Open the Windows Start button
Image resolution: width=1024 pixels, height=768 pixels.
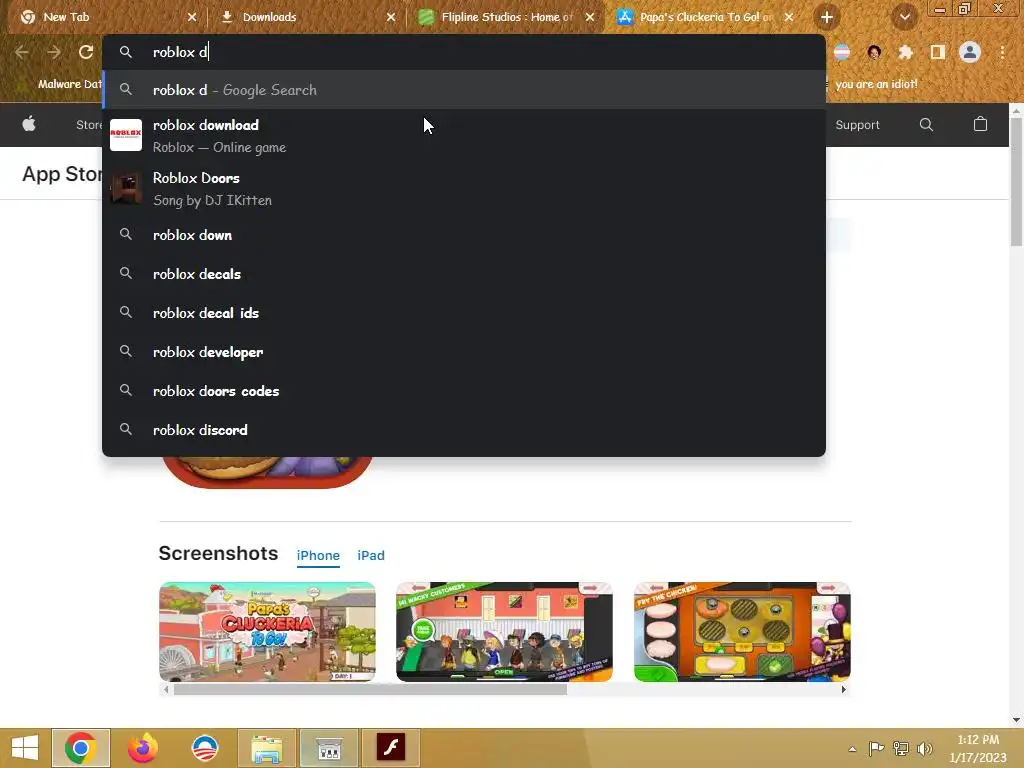25,748
